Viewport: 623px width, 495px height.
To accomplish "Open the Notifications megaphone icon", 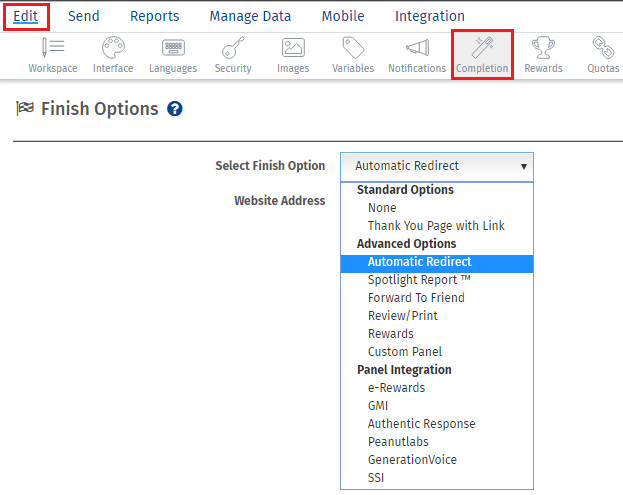I will (x=417, y=48).
